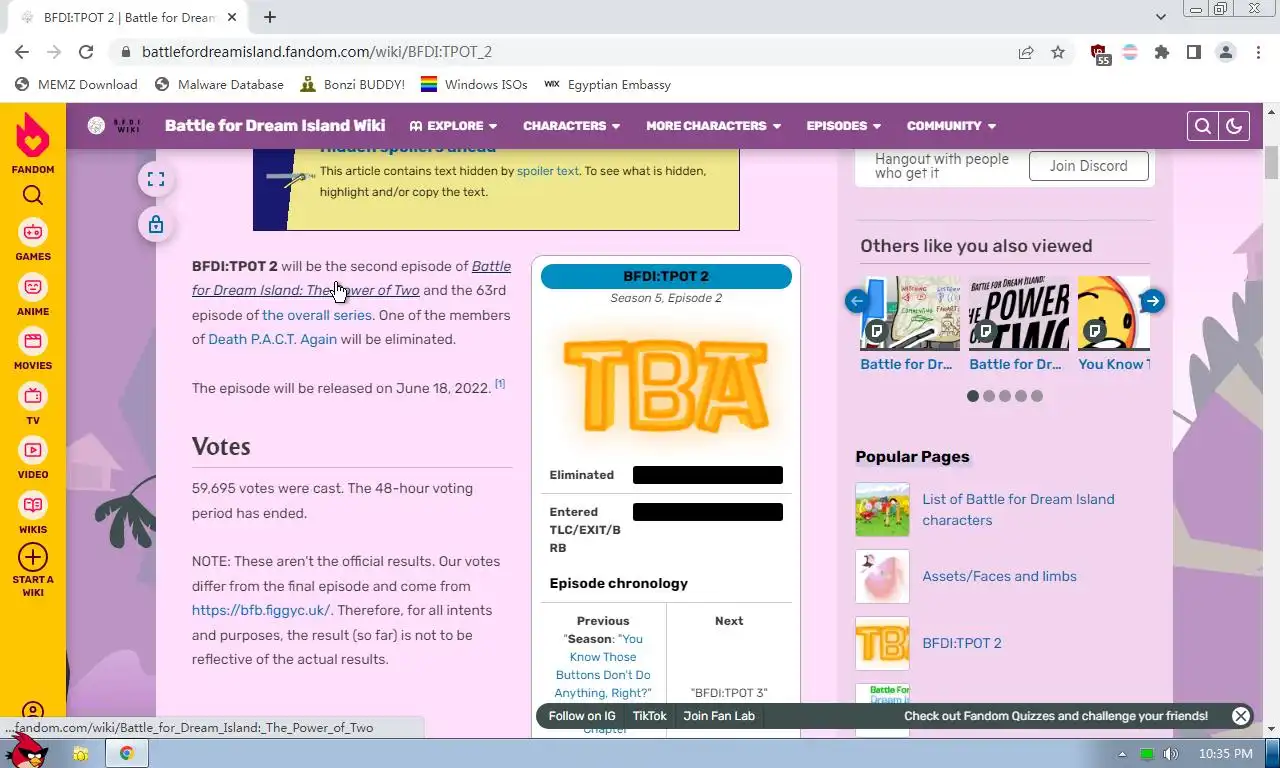Screen dimensions: 1280x768
Task: Open the Malware Database bookmark
Action: point(219,85)
